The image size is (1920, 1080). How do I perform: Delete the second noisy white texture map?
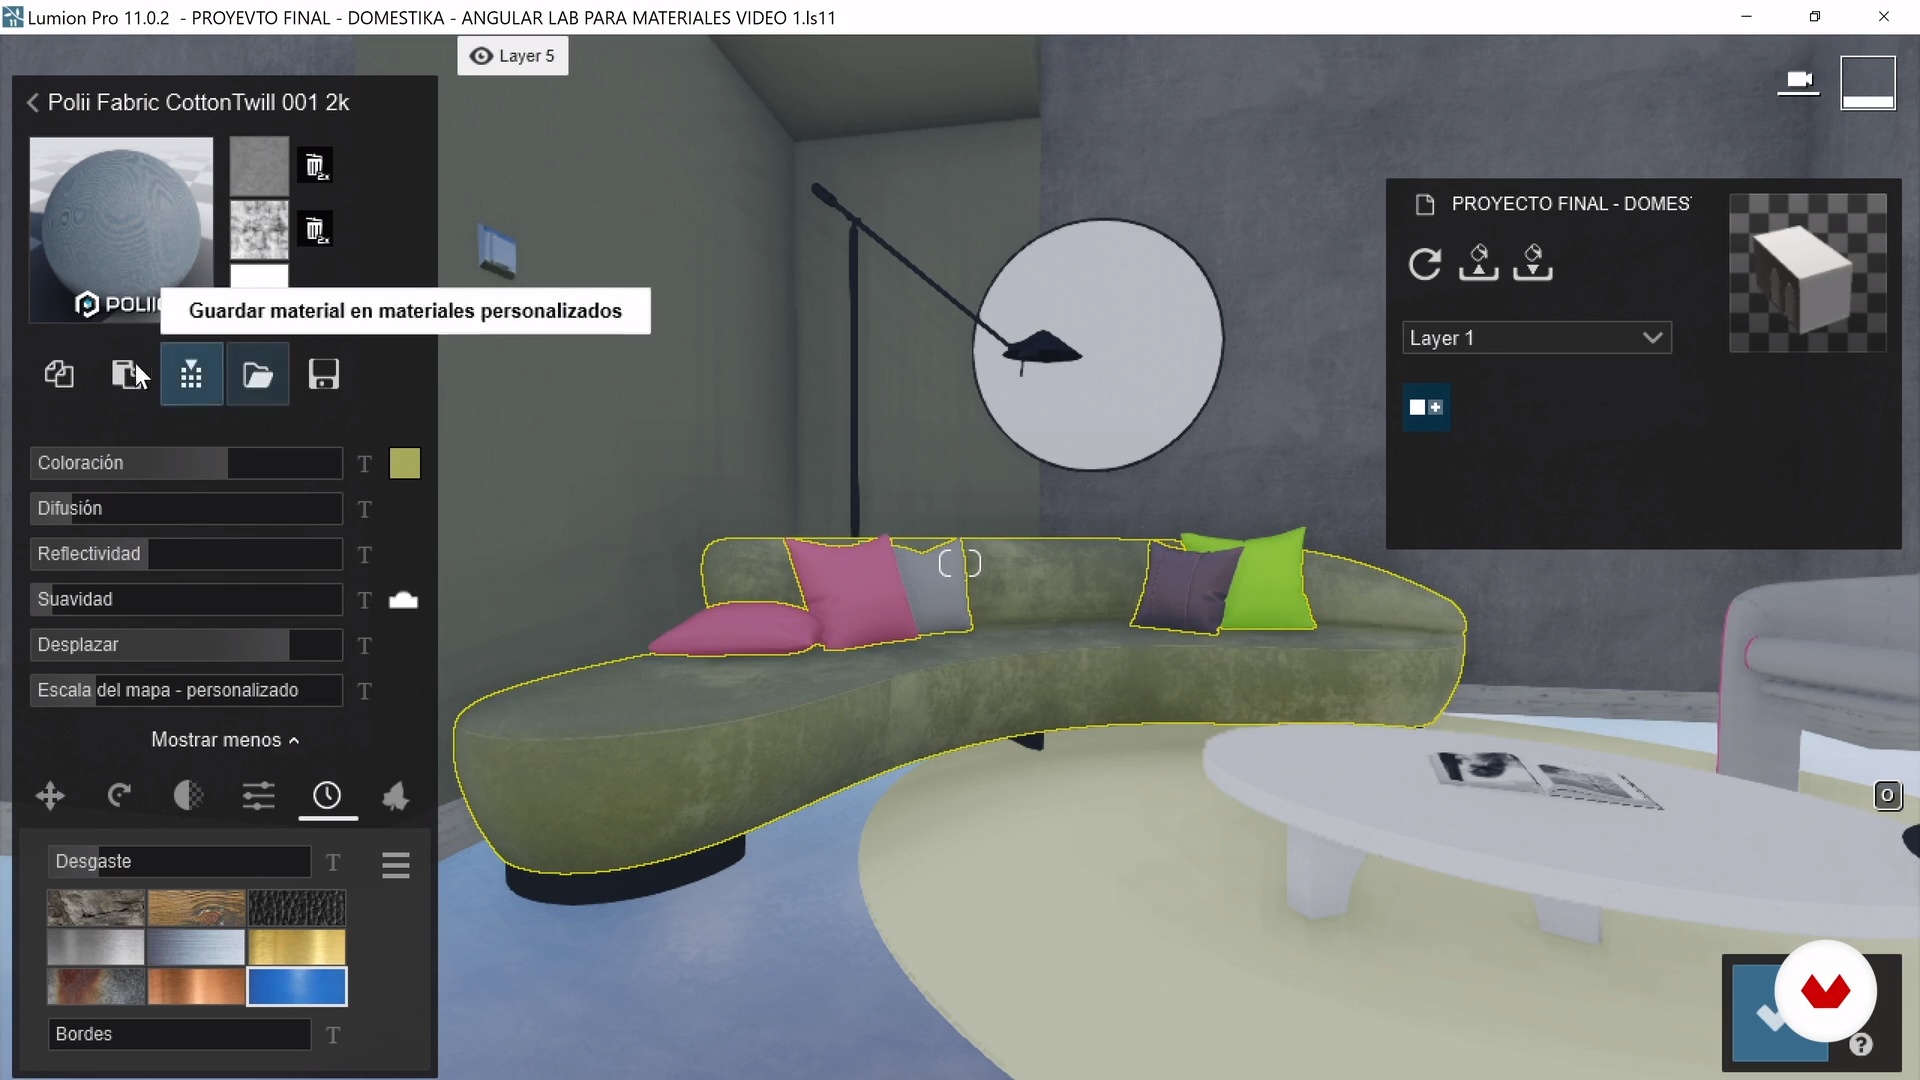tap(315, 230)
